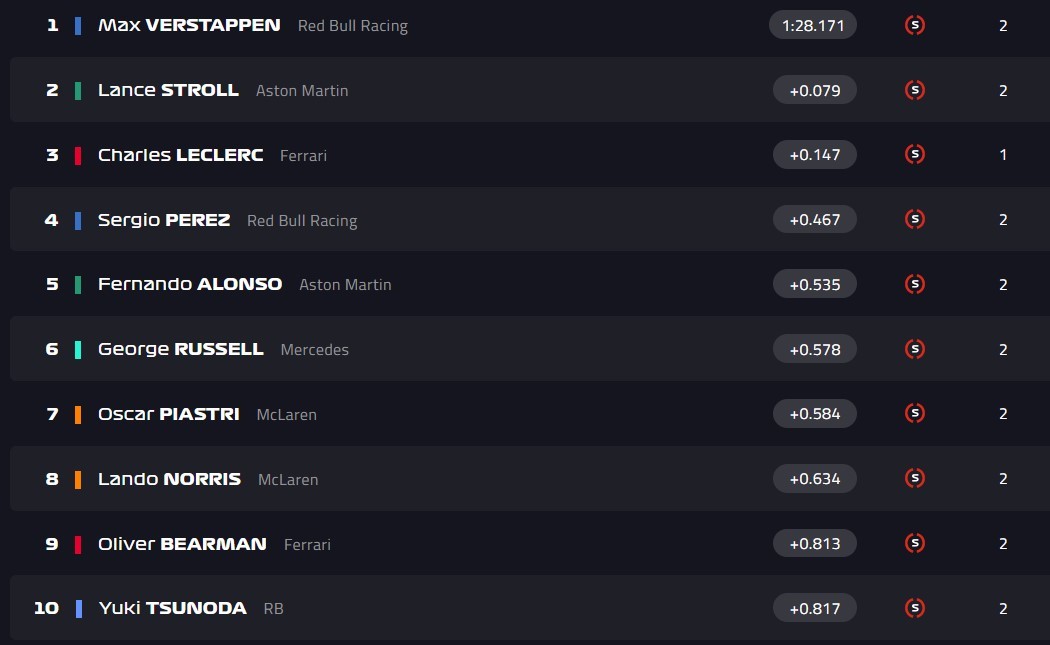Viewport: 1050px width, 645px height.
Task: Click soft tyre icon in Russell's row
Action: coord(914,349)
